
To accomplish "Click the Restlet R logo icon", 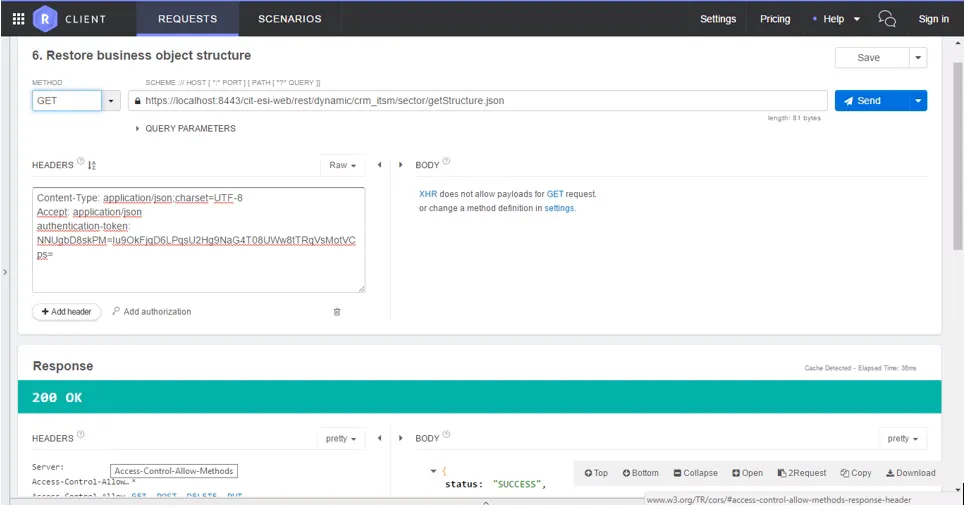I will tap(45, 19).
